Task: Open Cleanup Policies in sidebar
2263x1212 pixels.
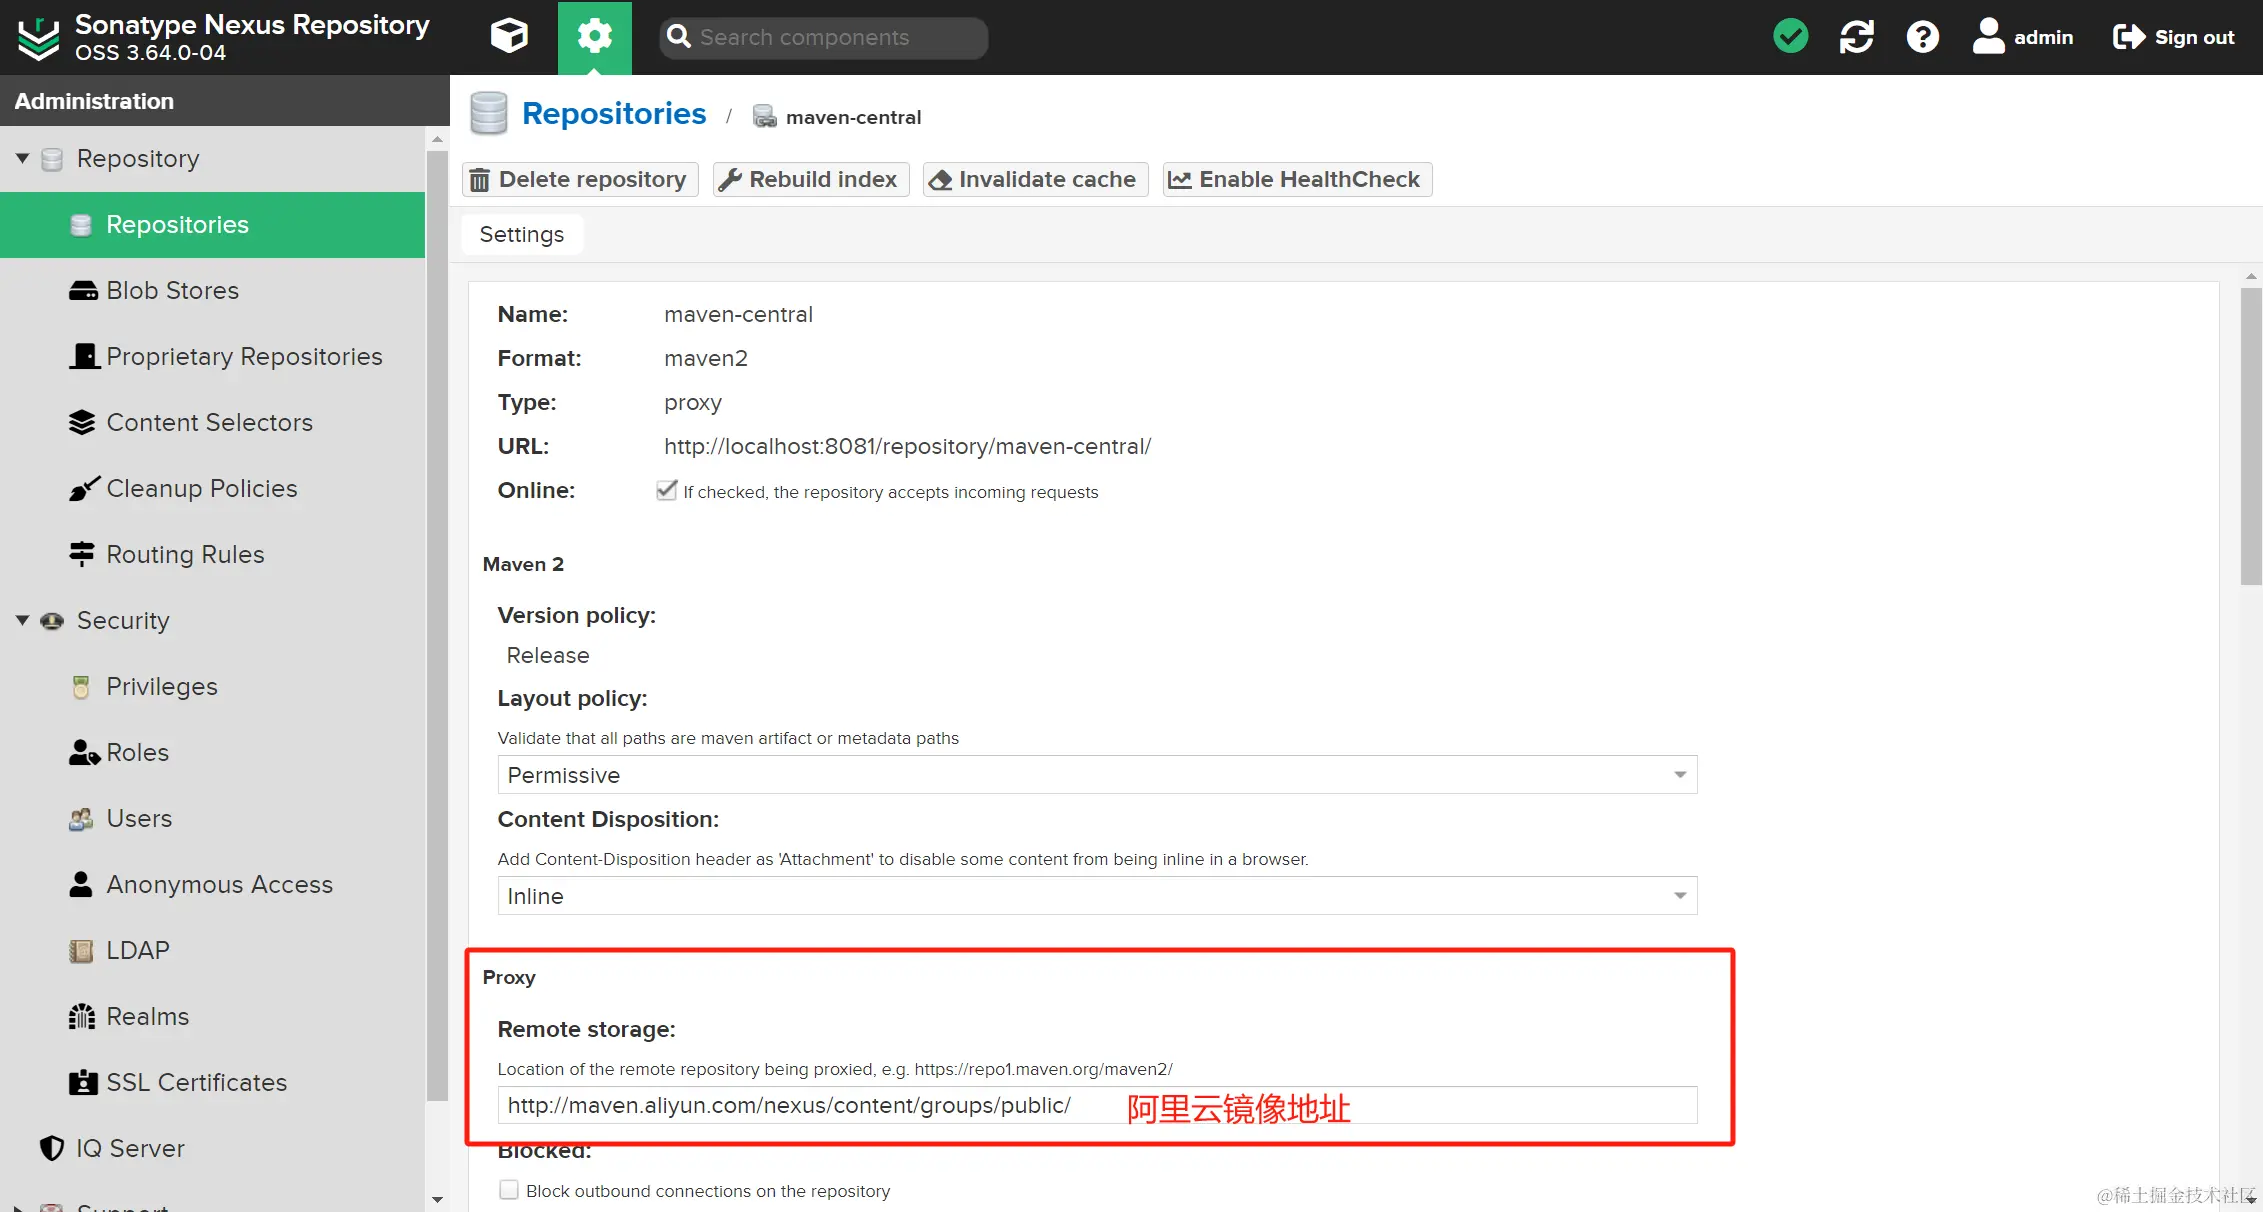Action: click(201, 488)
